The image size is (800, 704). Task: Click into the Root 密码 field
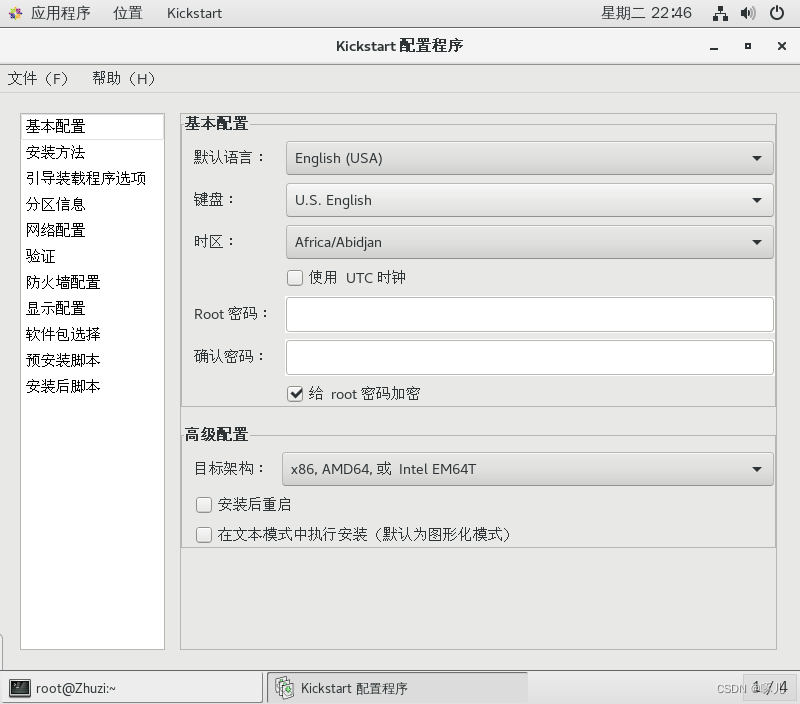(530, 315)
